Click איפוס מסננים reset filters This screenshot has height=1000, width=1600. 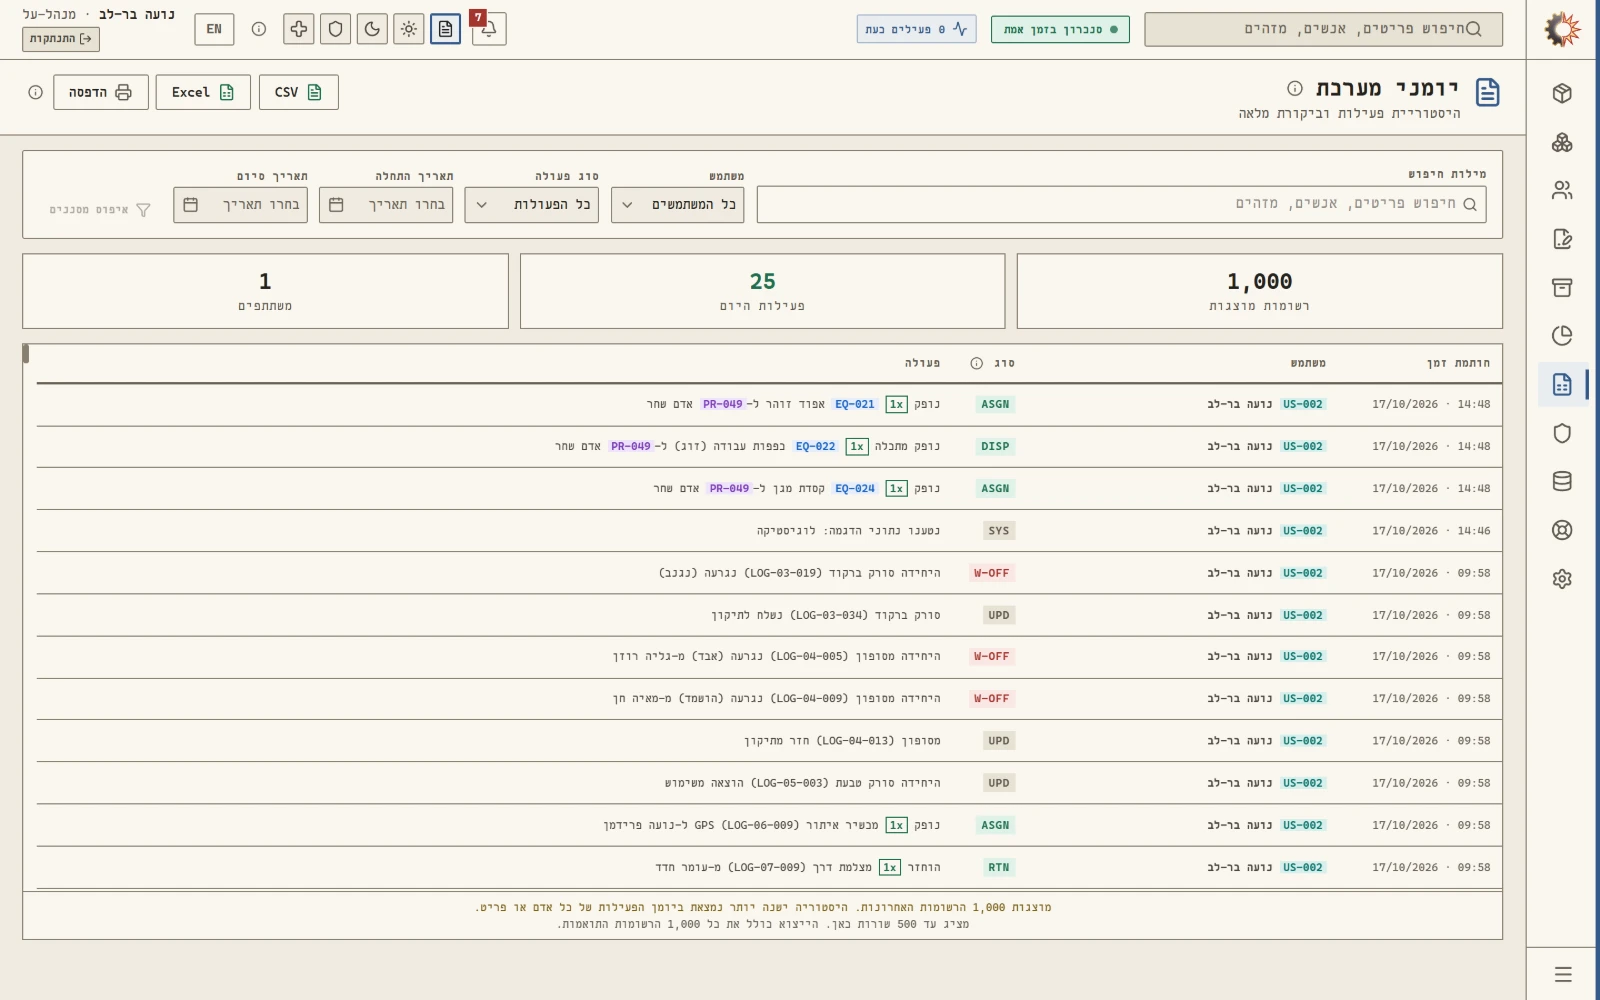point(100,210)
